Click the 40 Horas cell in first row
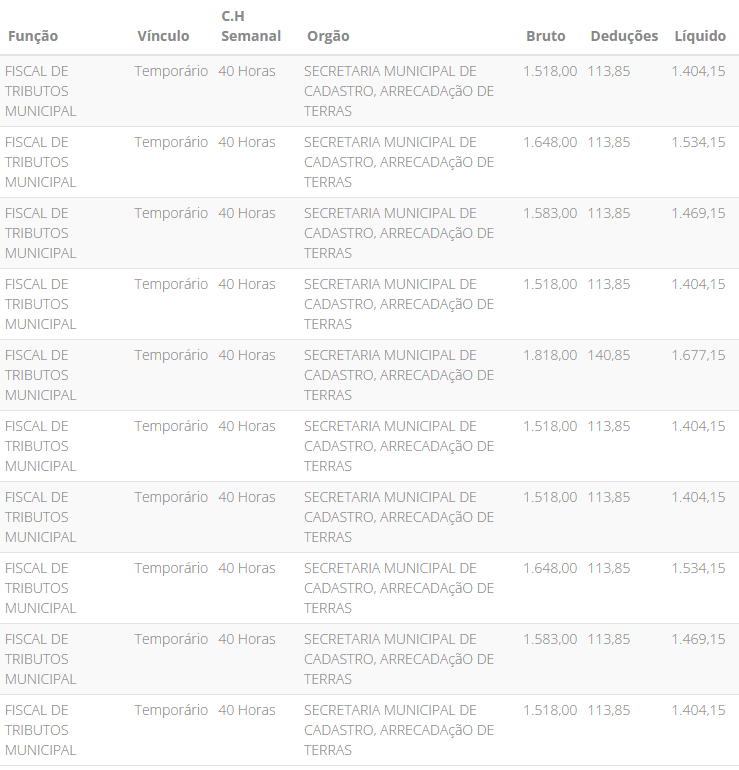Screen dimensions: 739x770 247,71
